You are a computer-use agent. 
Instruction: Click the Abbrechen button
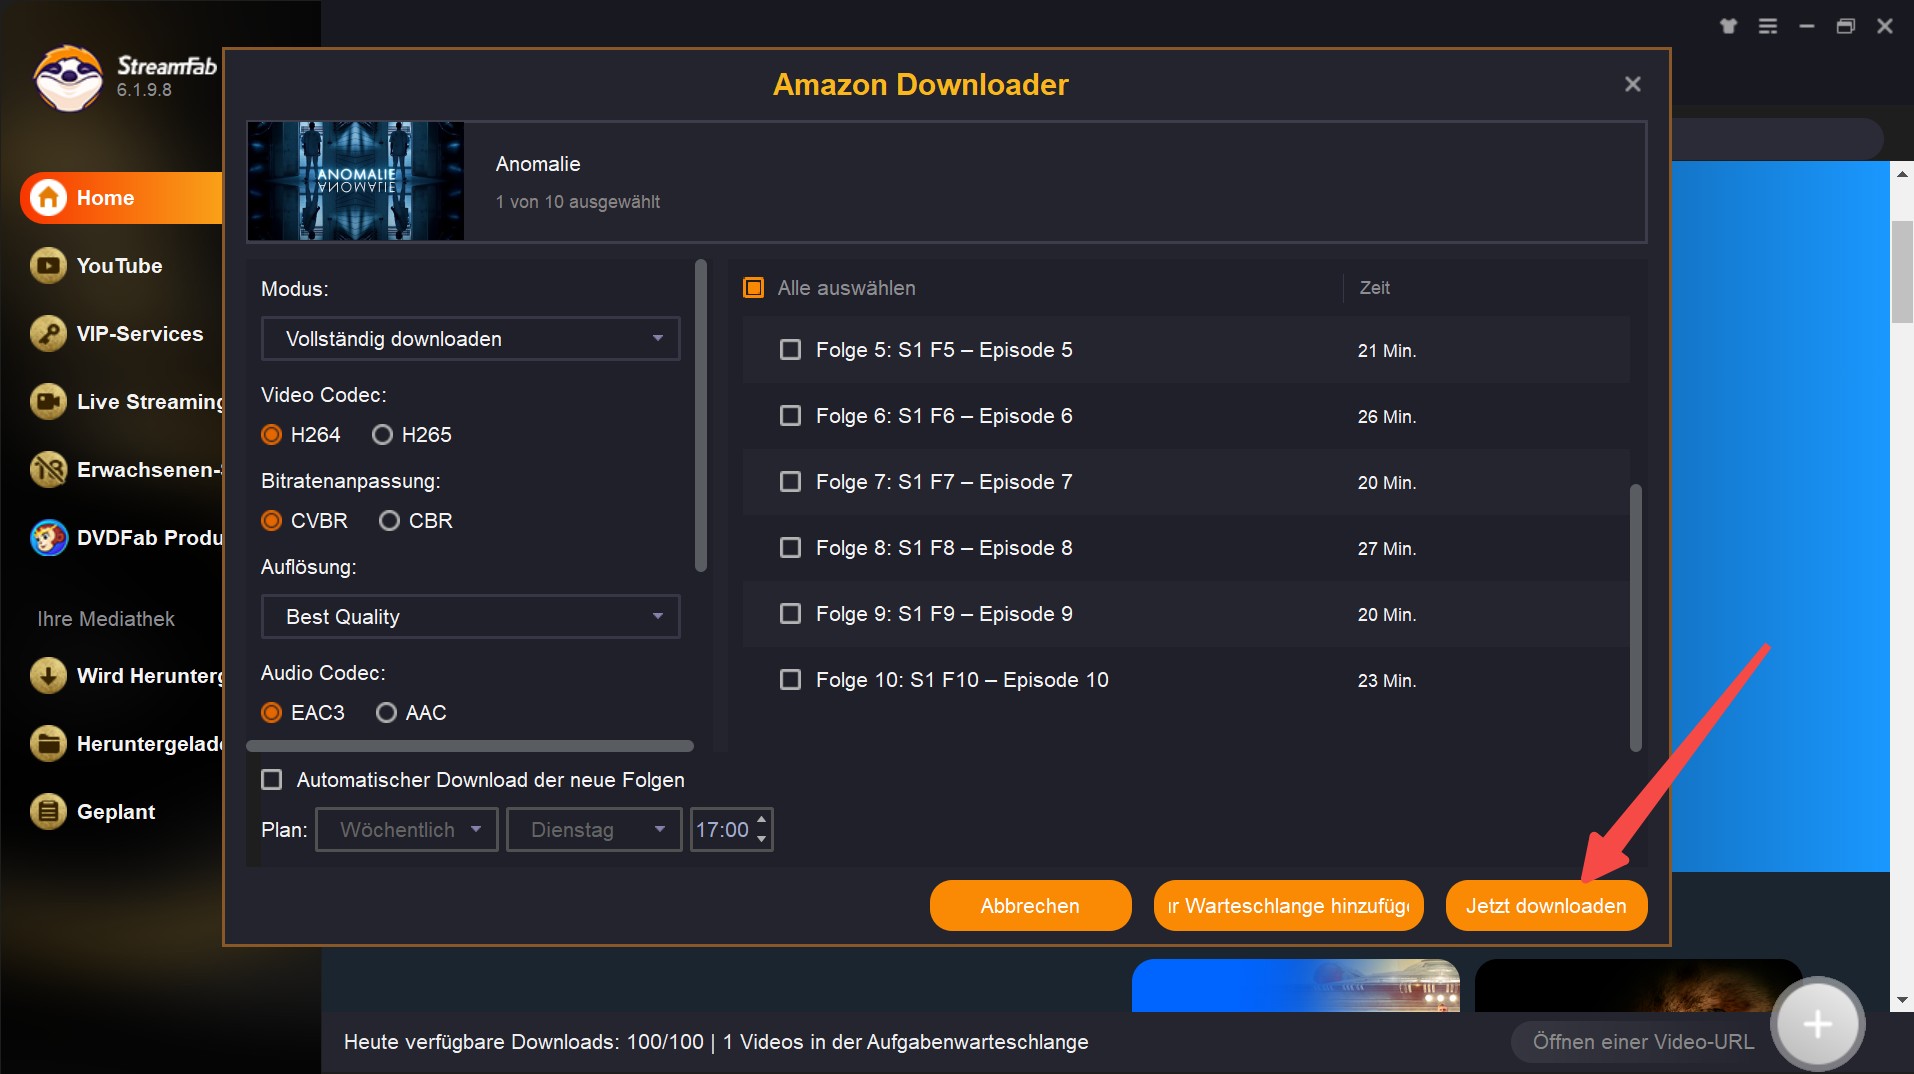[x=1030, y=906]
